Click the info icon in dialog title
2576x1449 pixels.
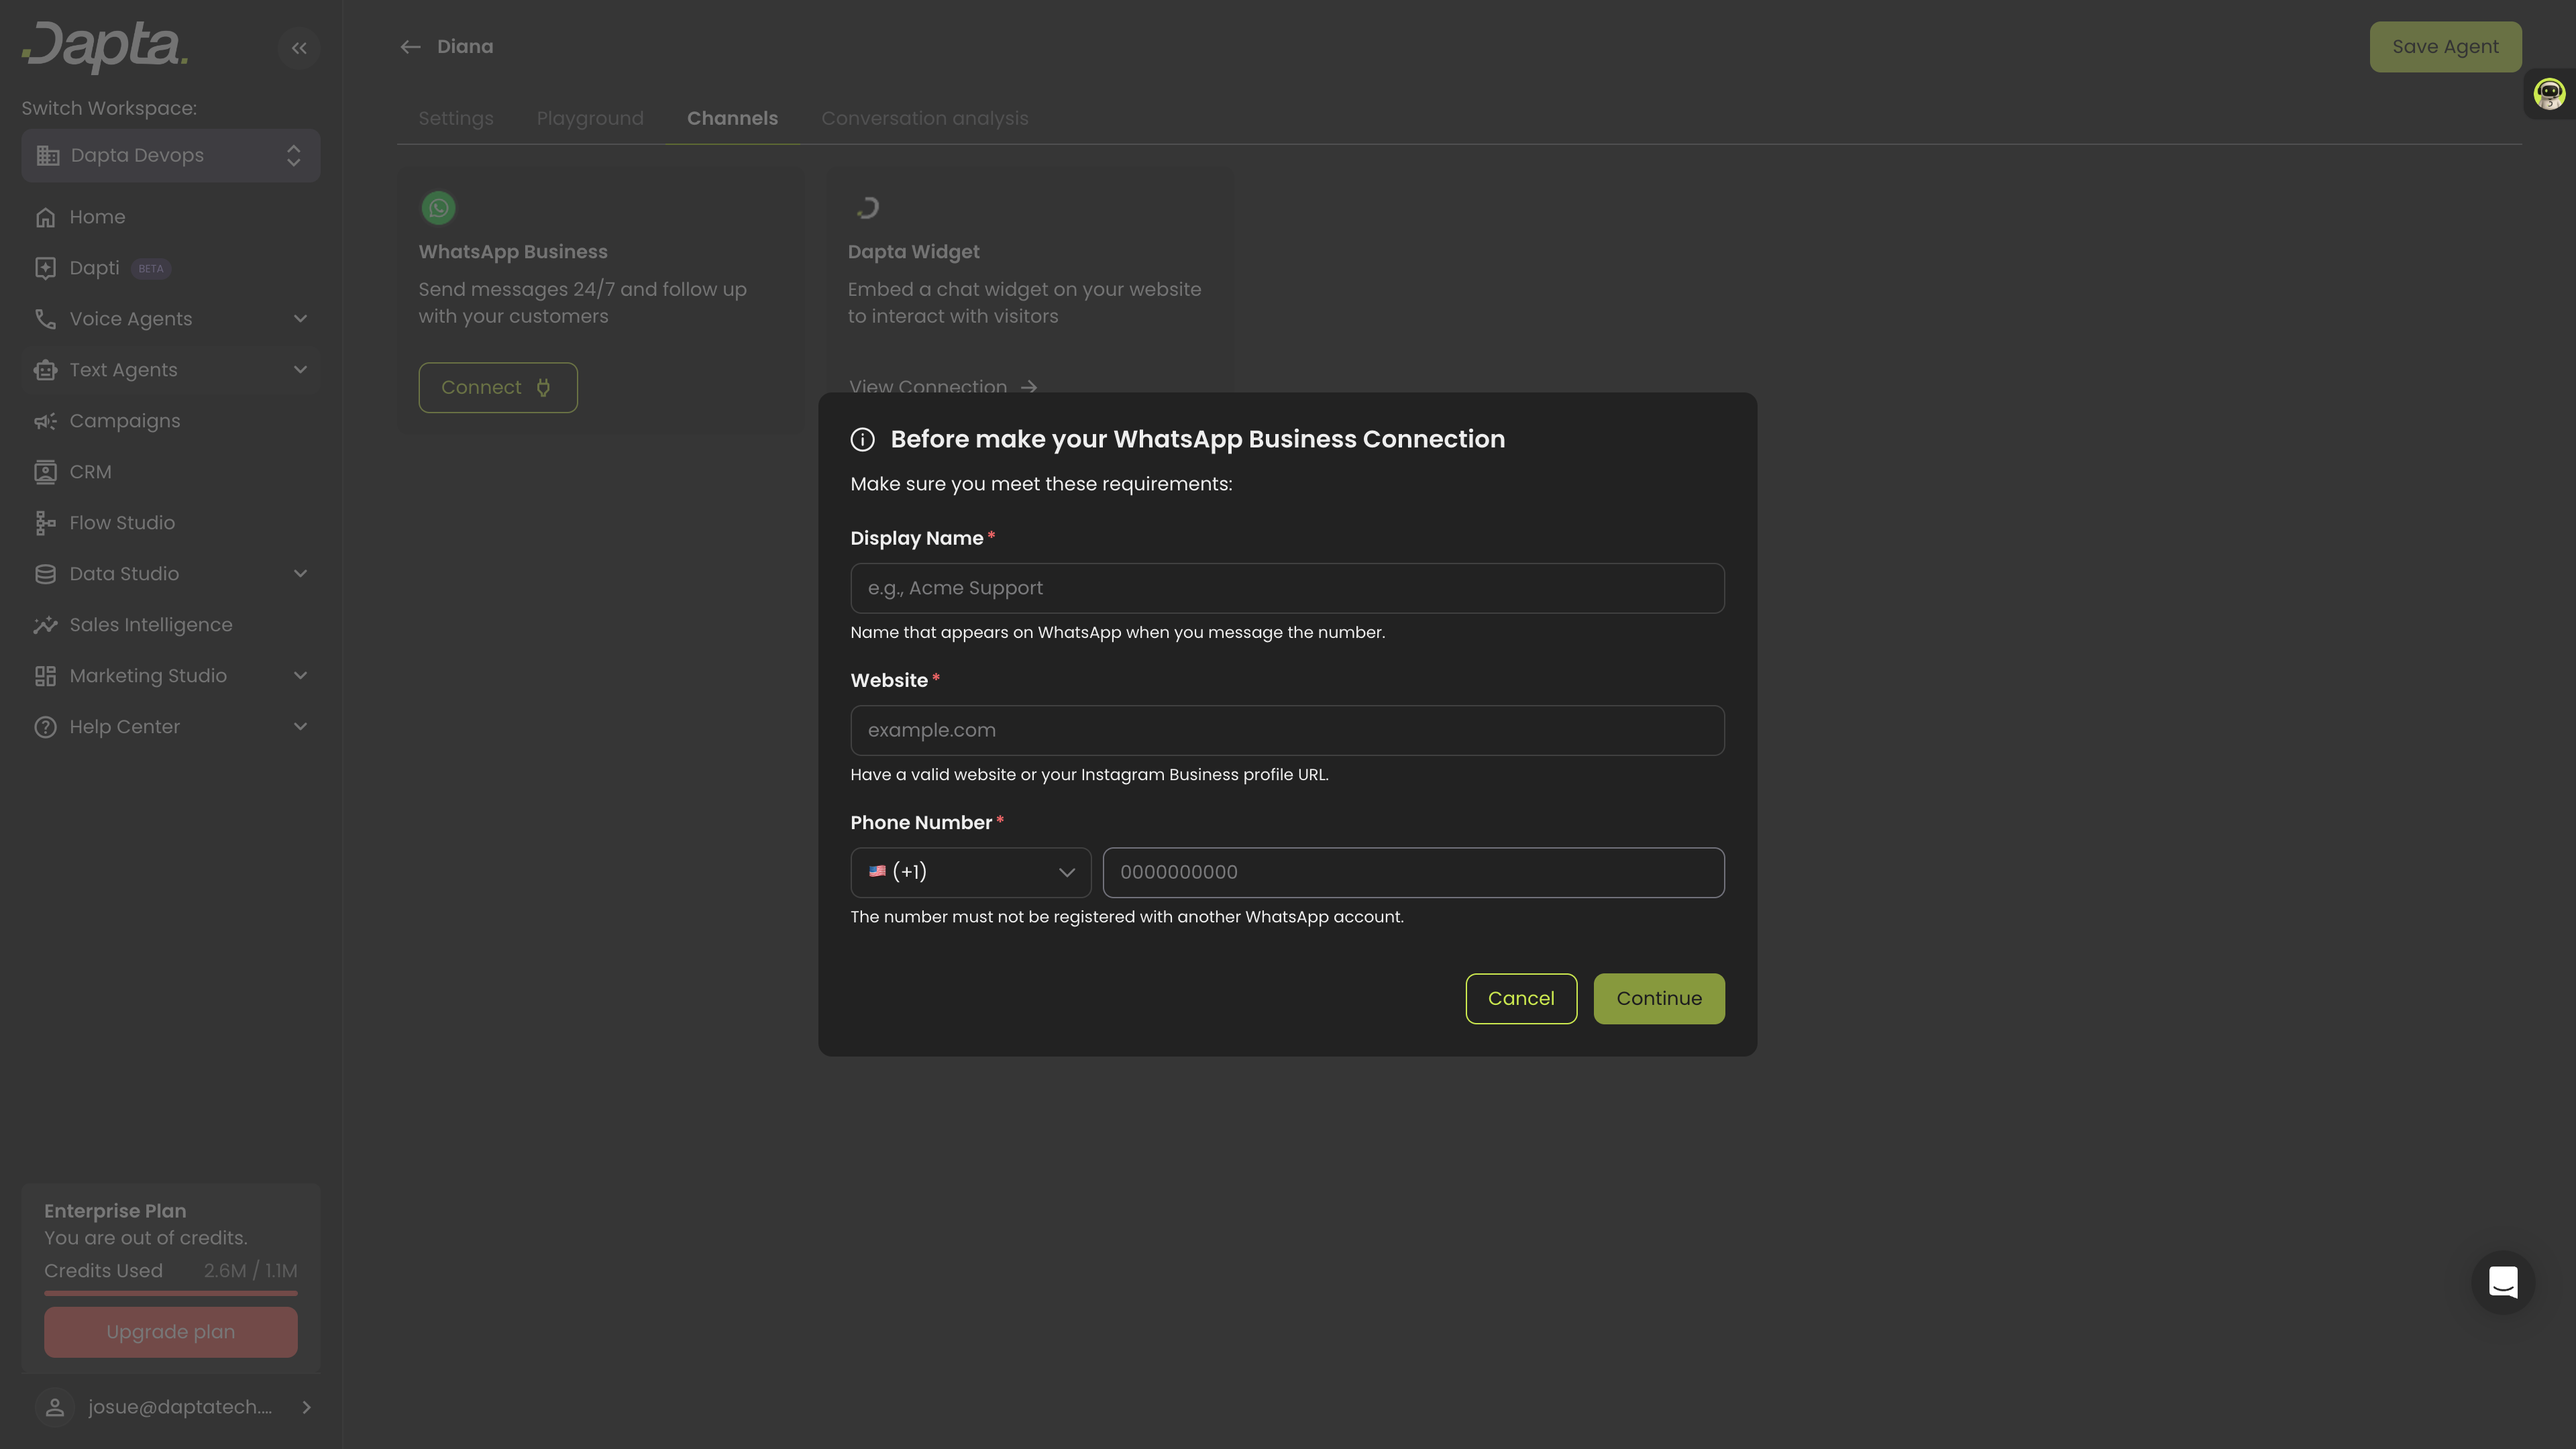pos(862,440)
